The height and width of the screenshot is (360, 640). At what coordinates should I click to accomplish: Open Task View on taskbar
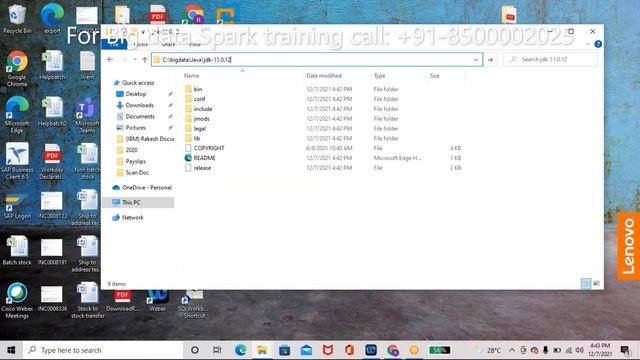(x=217, y=350)
